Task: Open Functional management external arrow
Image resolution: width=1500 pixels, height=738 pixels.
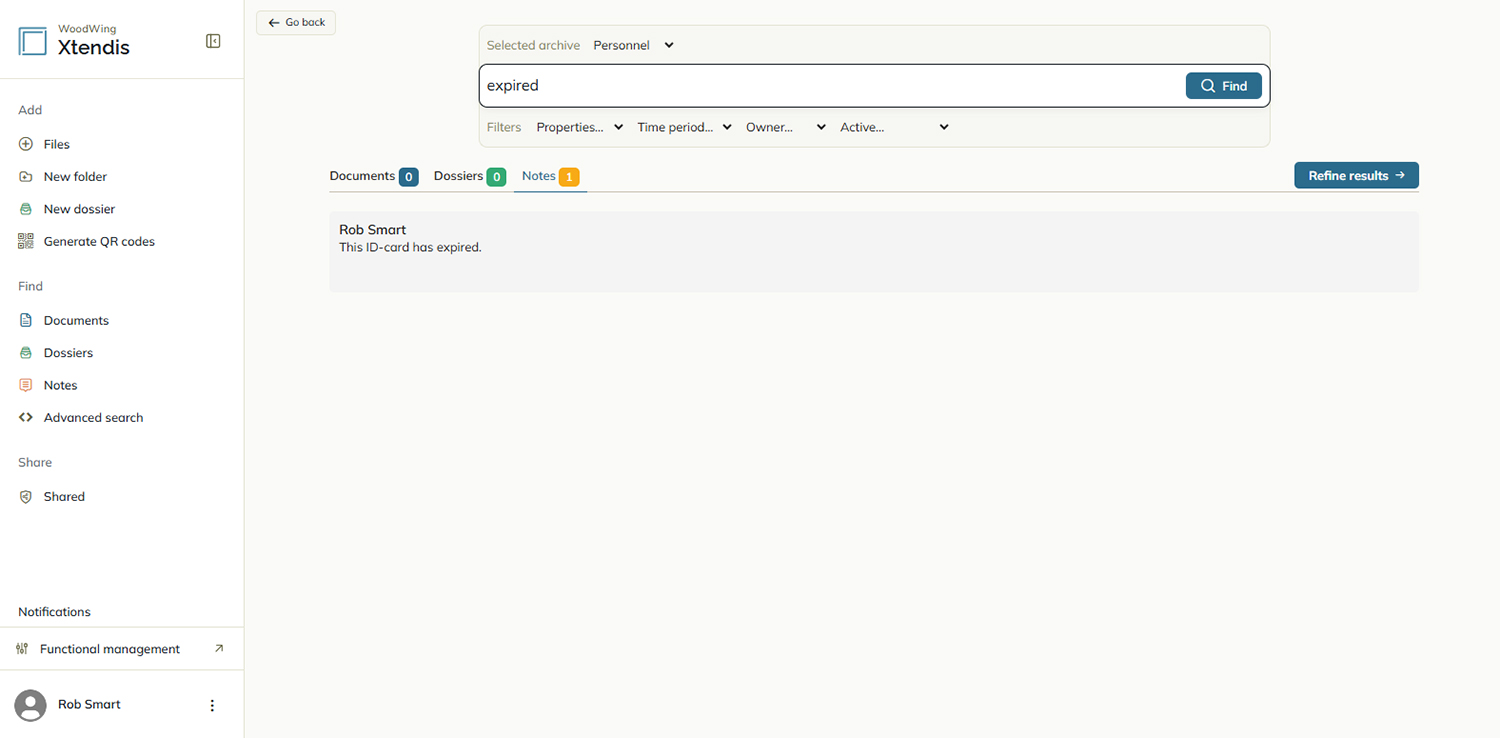Action: 219,648
